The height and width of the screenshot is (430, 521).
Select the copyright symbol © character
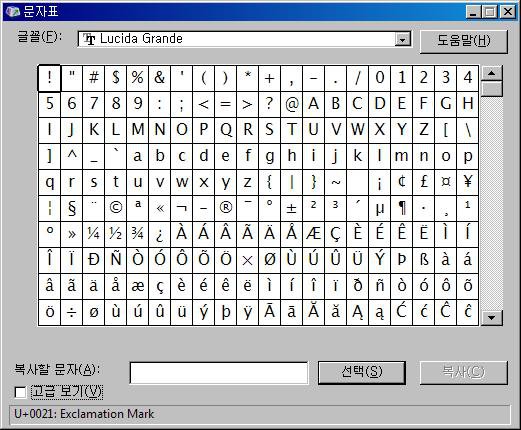pos(116,208)
